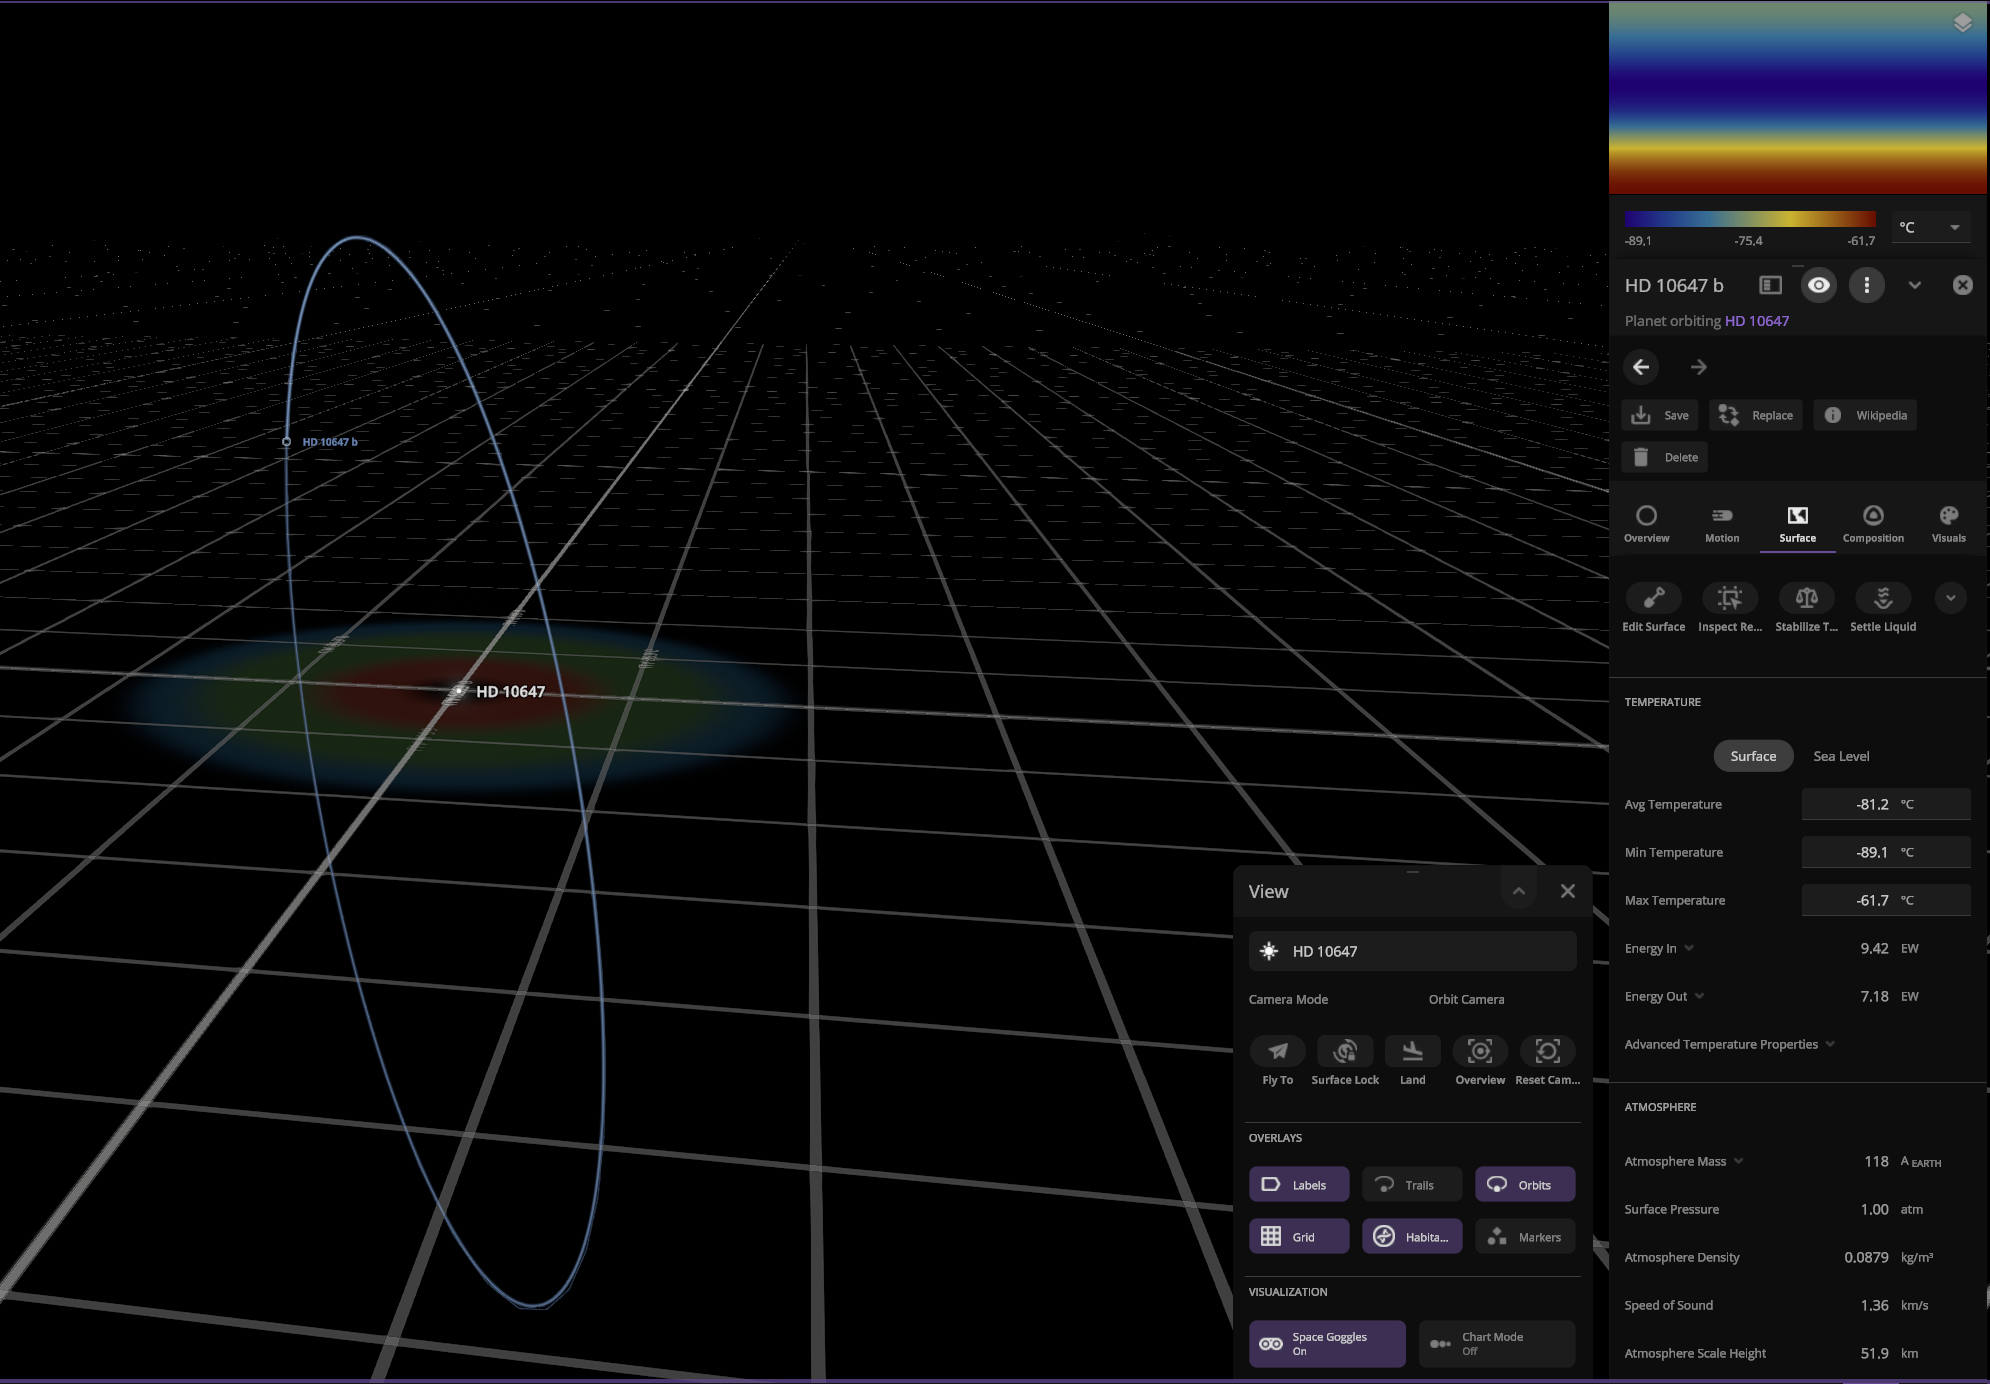Click the Surface Pressure value 1.00

coord(1874,1210)
